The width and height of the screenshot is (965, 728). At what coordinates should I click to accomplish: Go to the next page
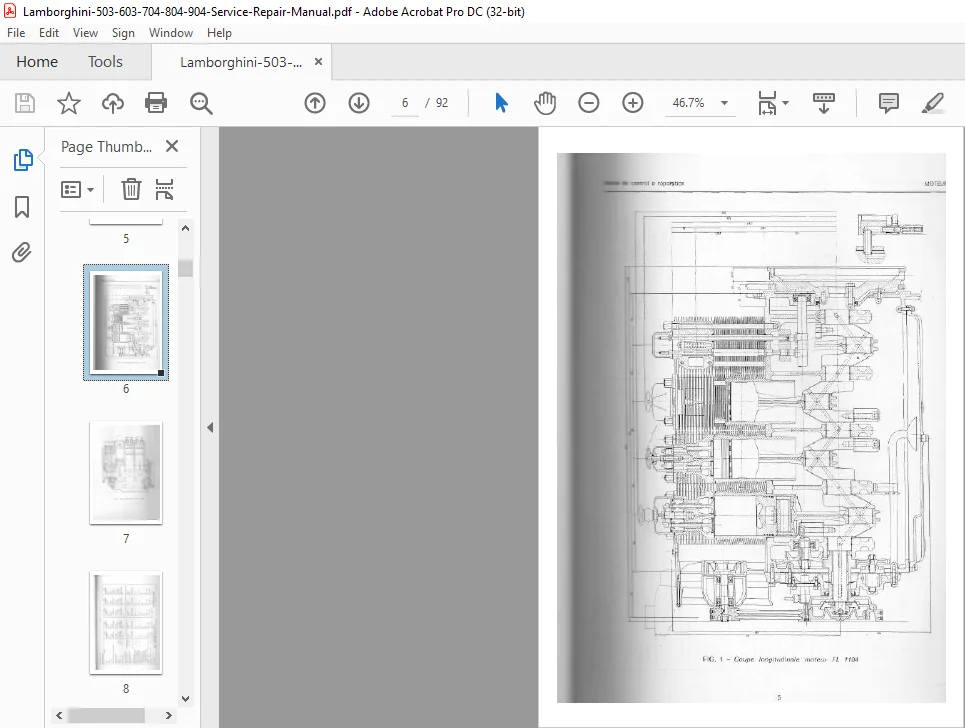tap(359, 103)
